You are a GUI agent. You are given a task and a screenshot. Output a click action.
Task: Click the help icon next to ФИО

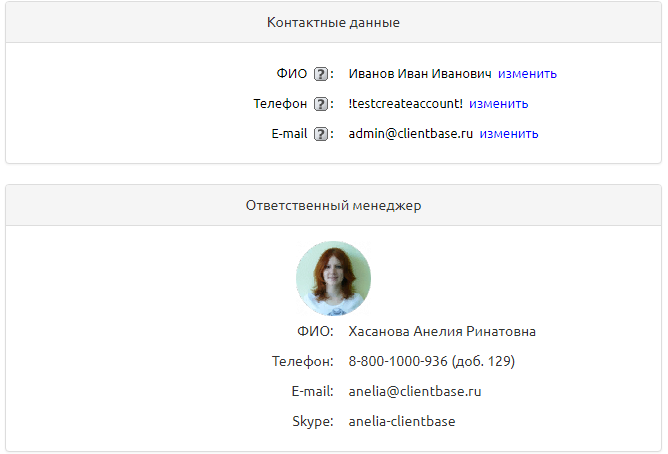[320, 73]
